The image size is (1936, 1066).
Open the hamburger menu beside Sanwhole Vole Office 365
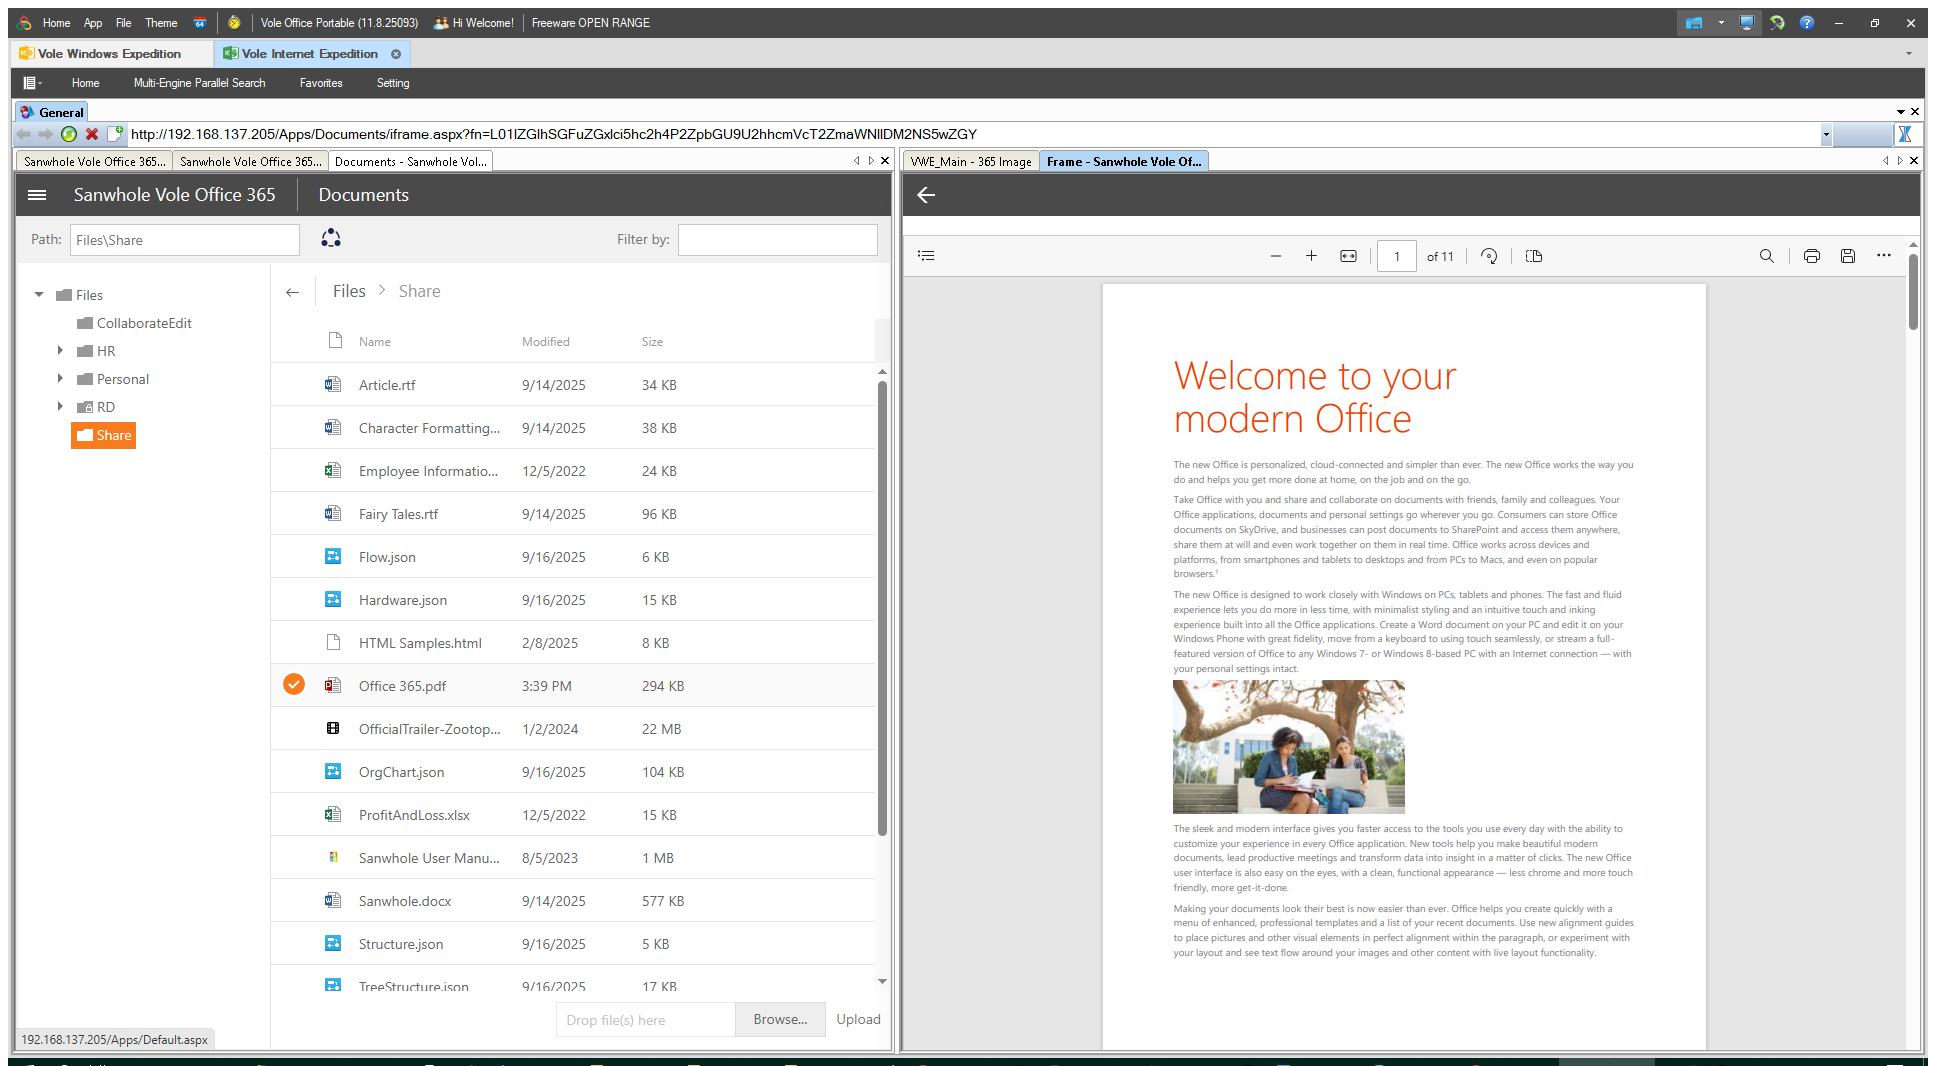pos(37,195)
